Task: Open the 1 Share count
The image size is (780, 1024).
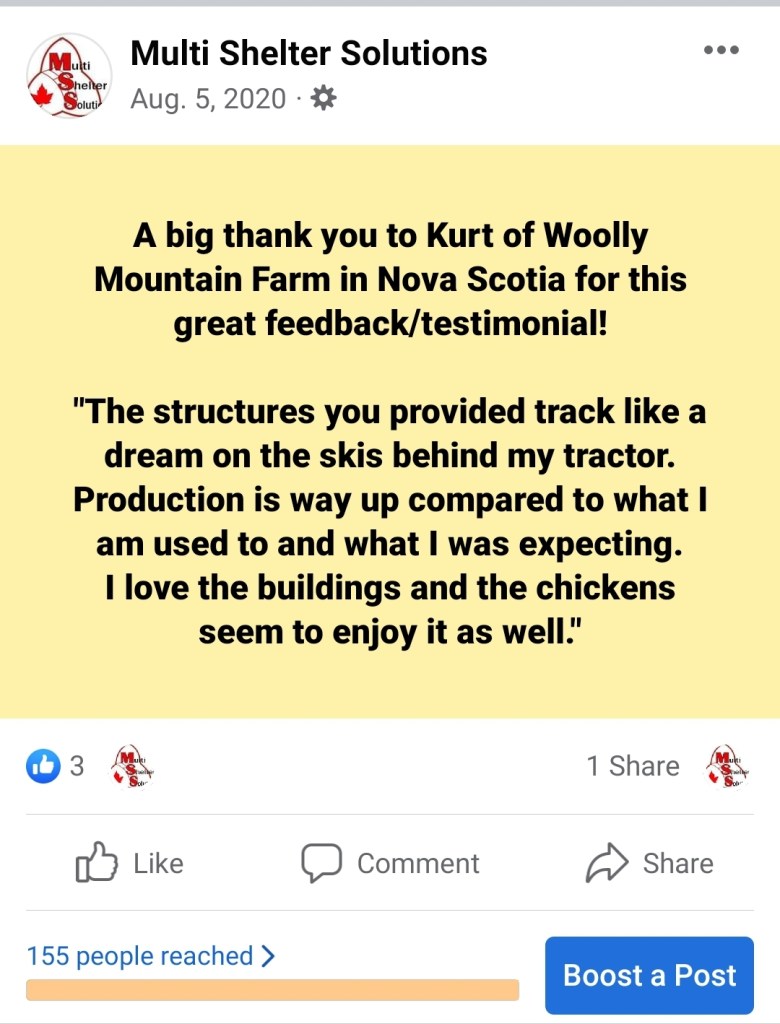Action: pos(632,766)
